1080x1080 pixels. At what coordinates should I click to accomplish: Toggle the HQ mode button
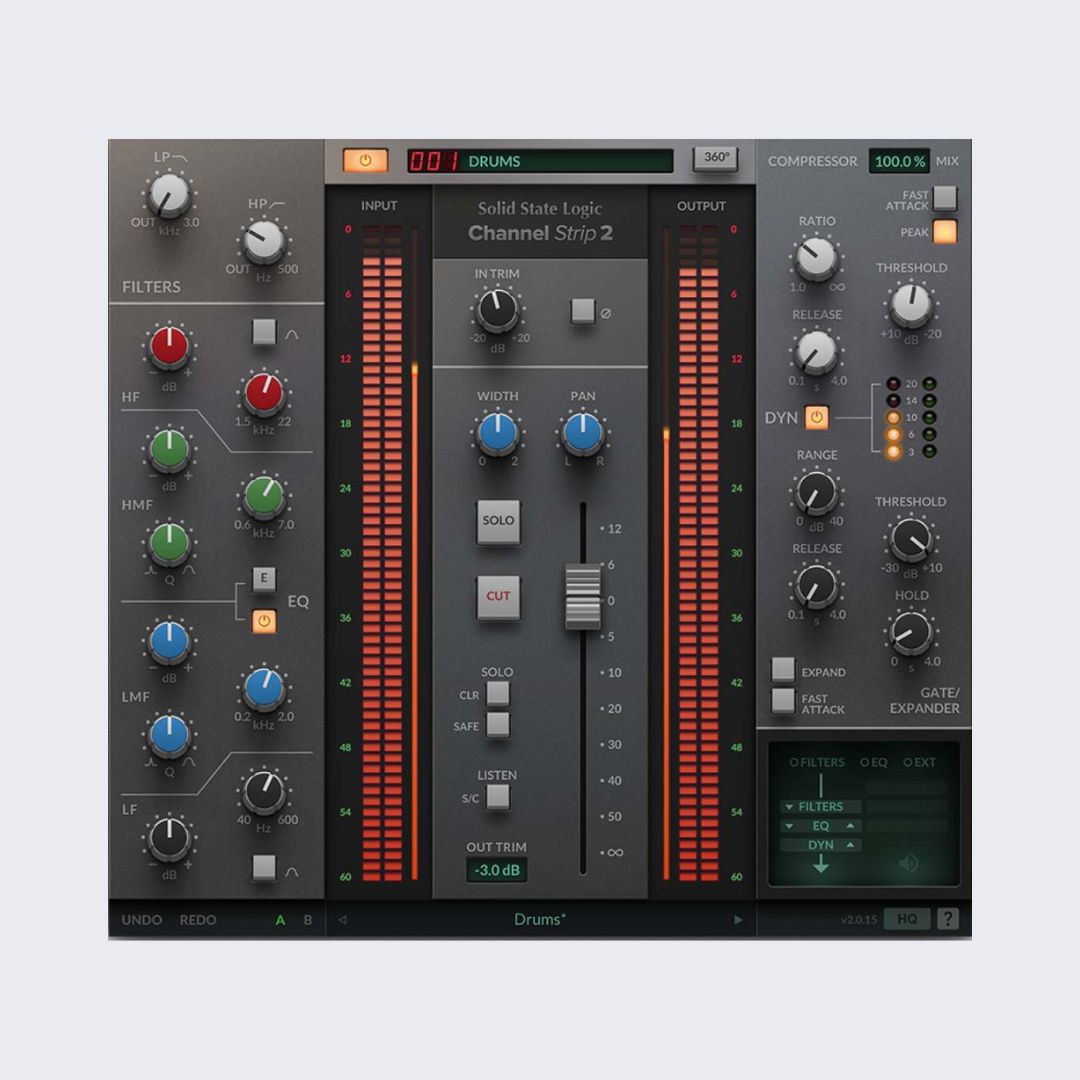click(907, 919)
